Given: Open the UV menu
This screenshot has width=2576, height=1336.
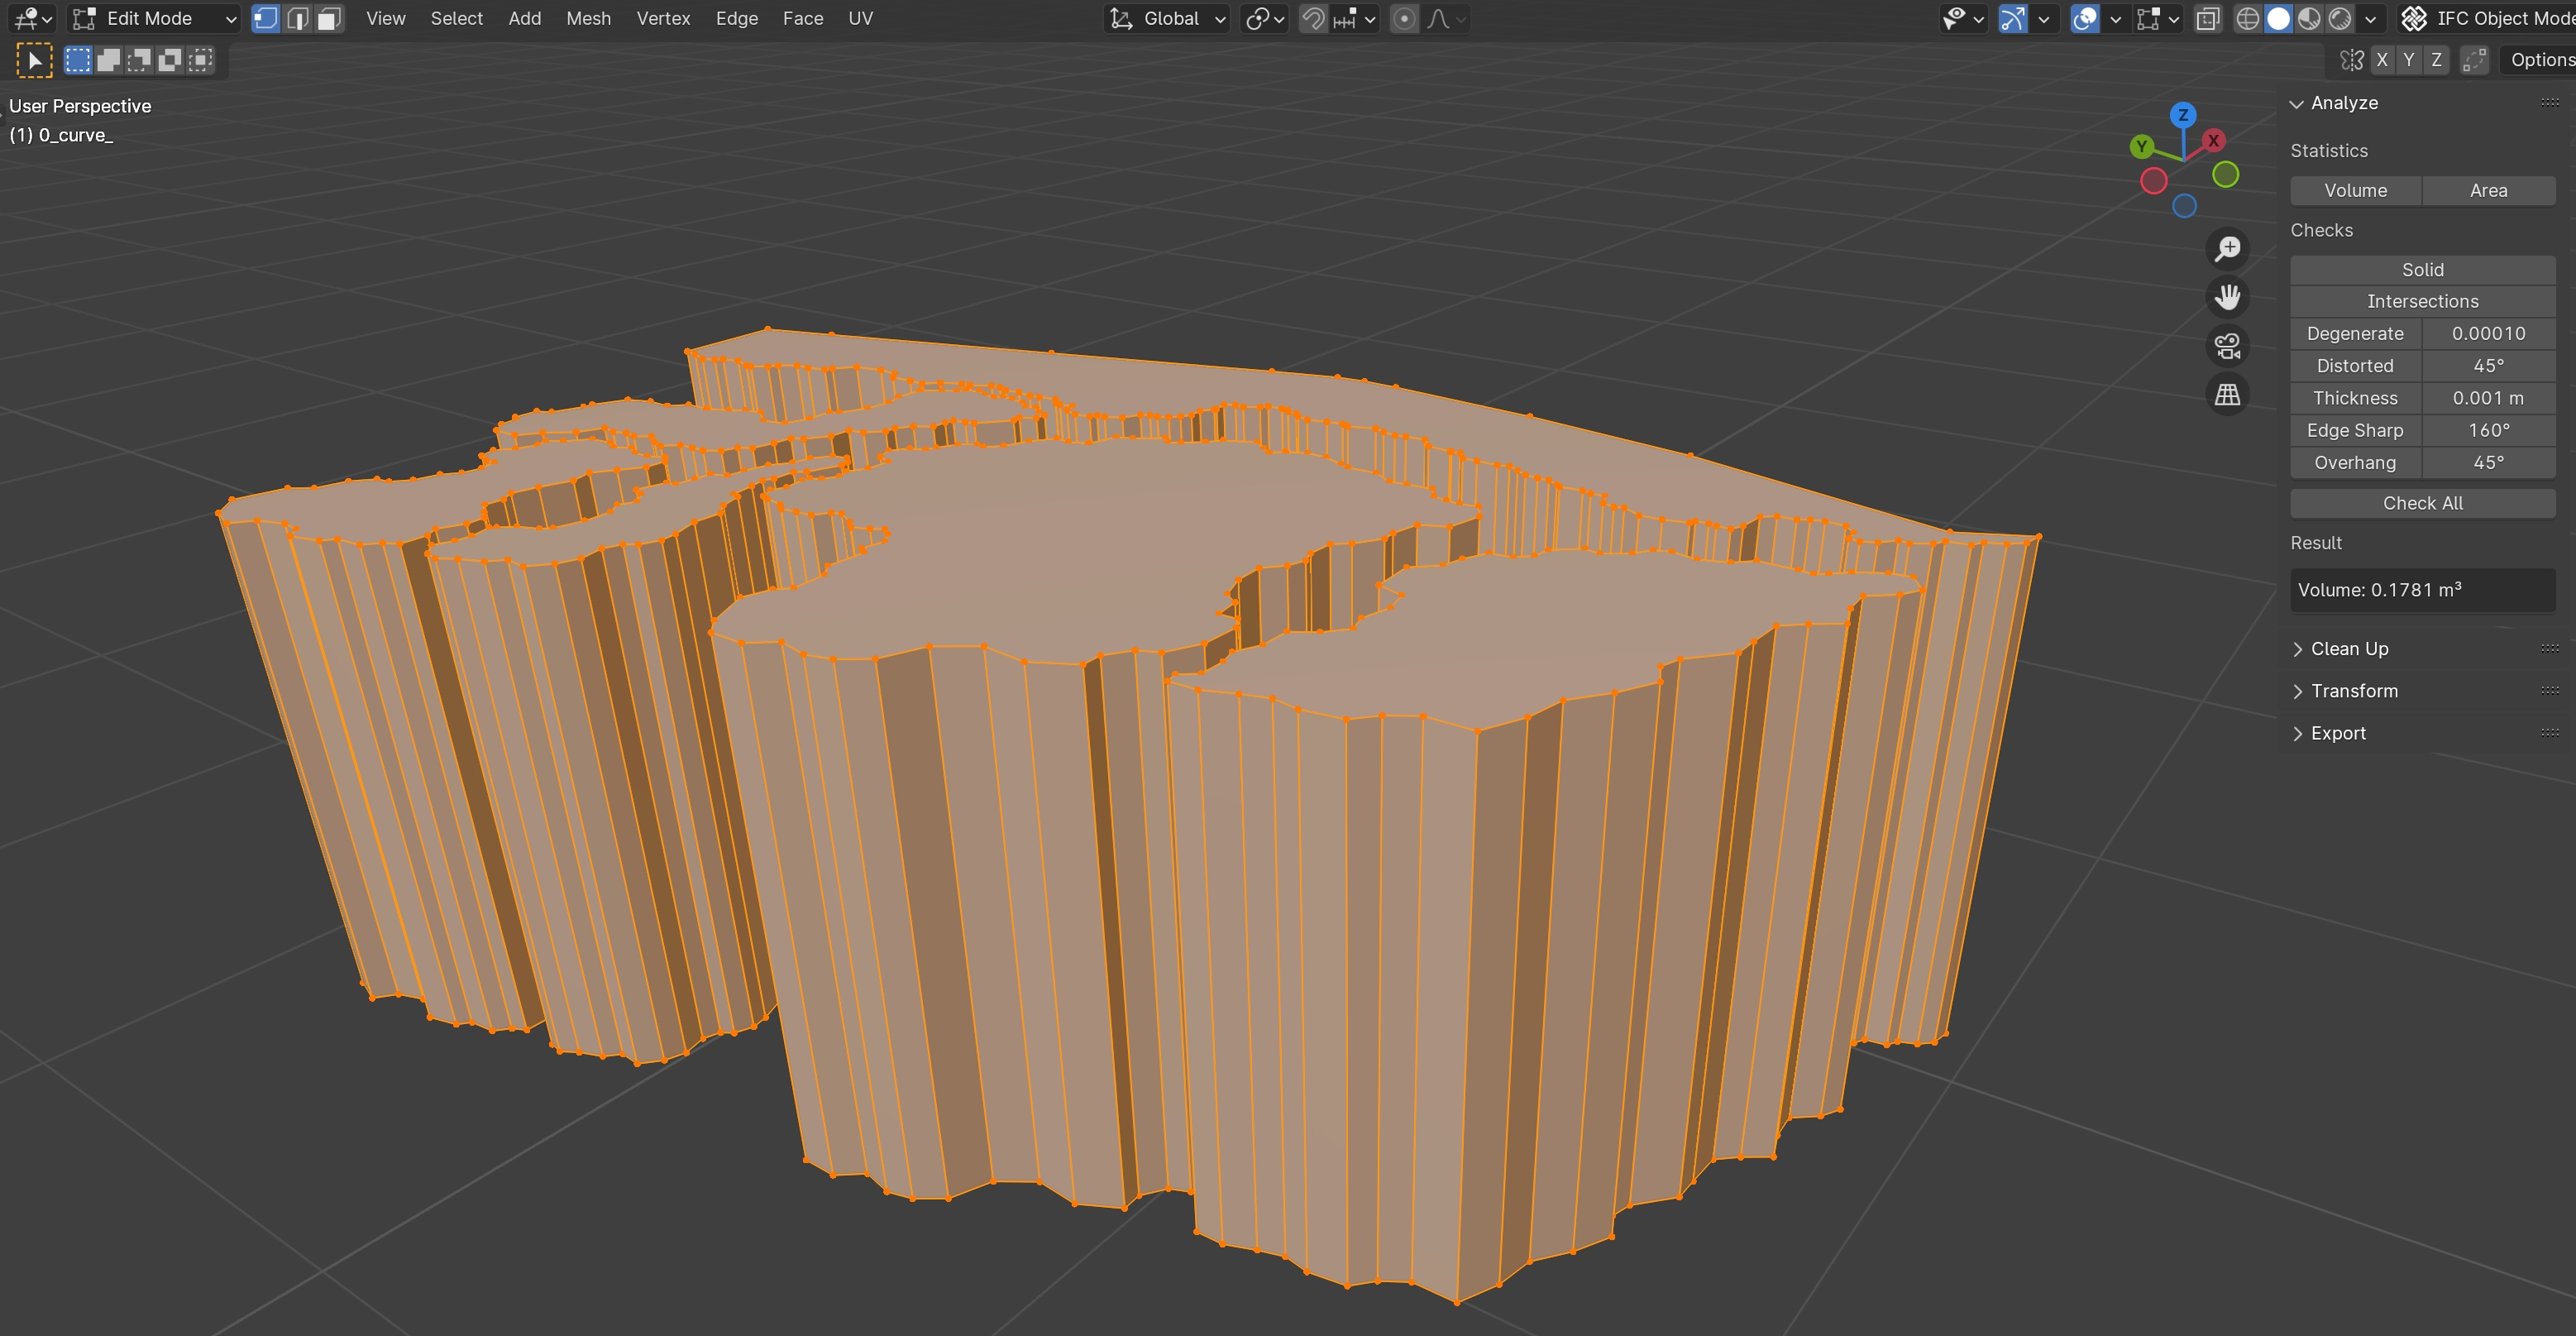Looking at the screenshot, I should pos(860,18).
